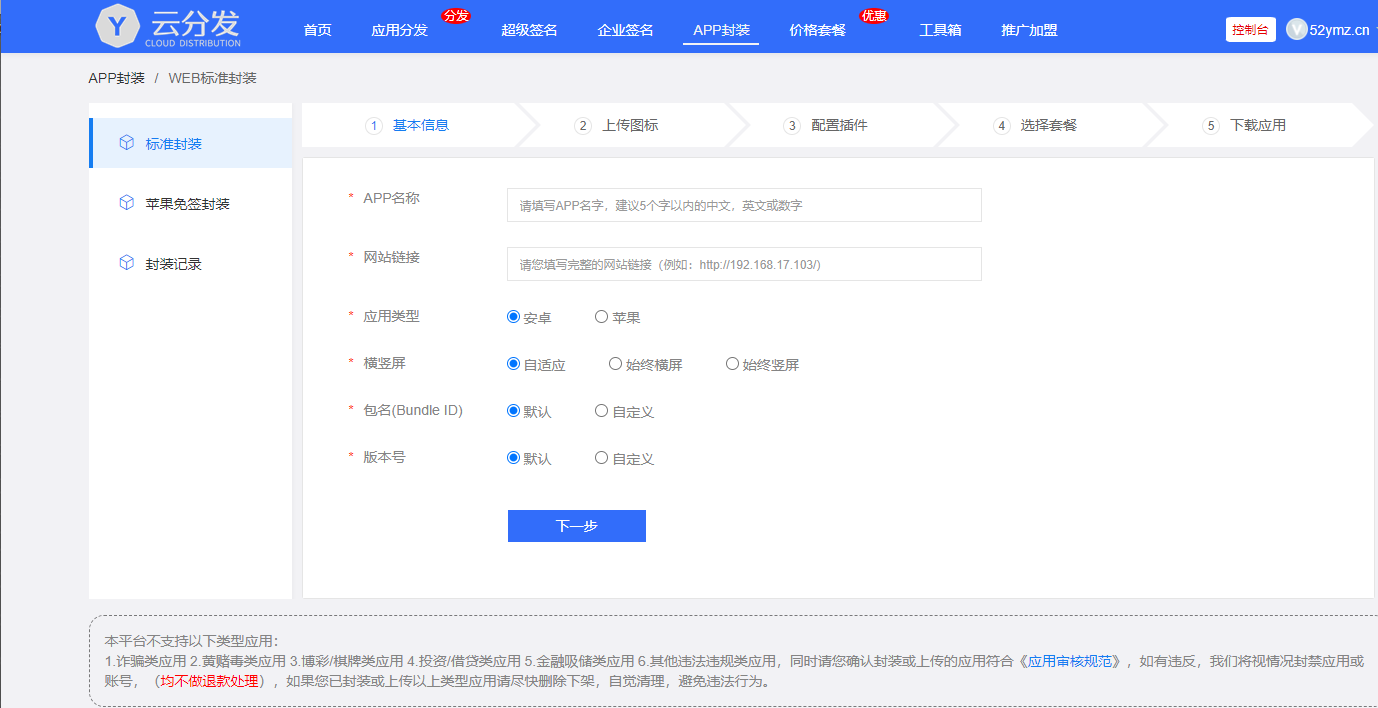
Task: Open the 首页 nav item
Action: click(317, 30)
